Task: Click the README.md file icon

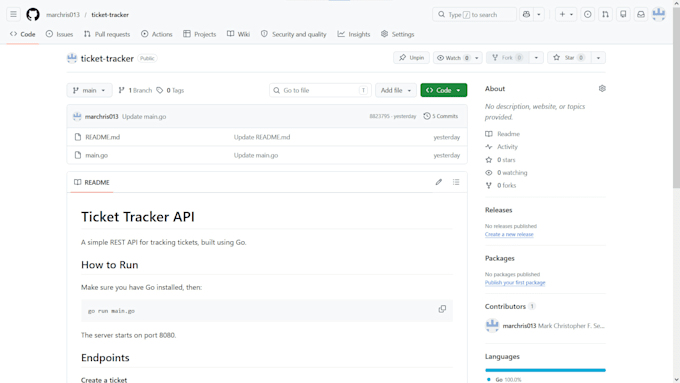Action: tap(78, 137)
